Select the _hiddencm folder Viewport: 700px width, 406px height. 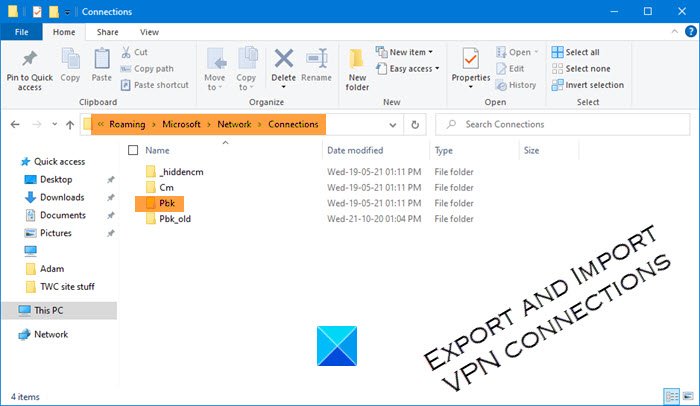pos(175,172)
